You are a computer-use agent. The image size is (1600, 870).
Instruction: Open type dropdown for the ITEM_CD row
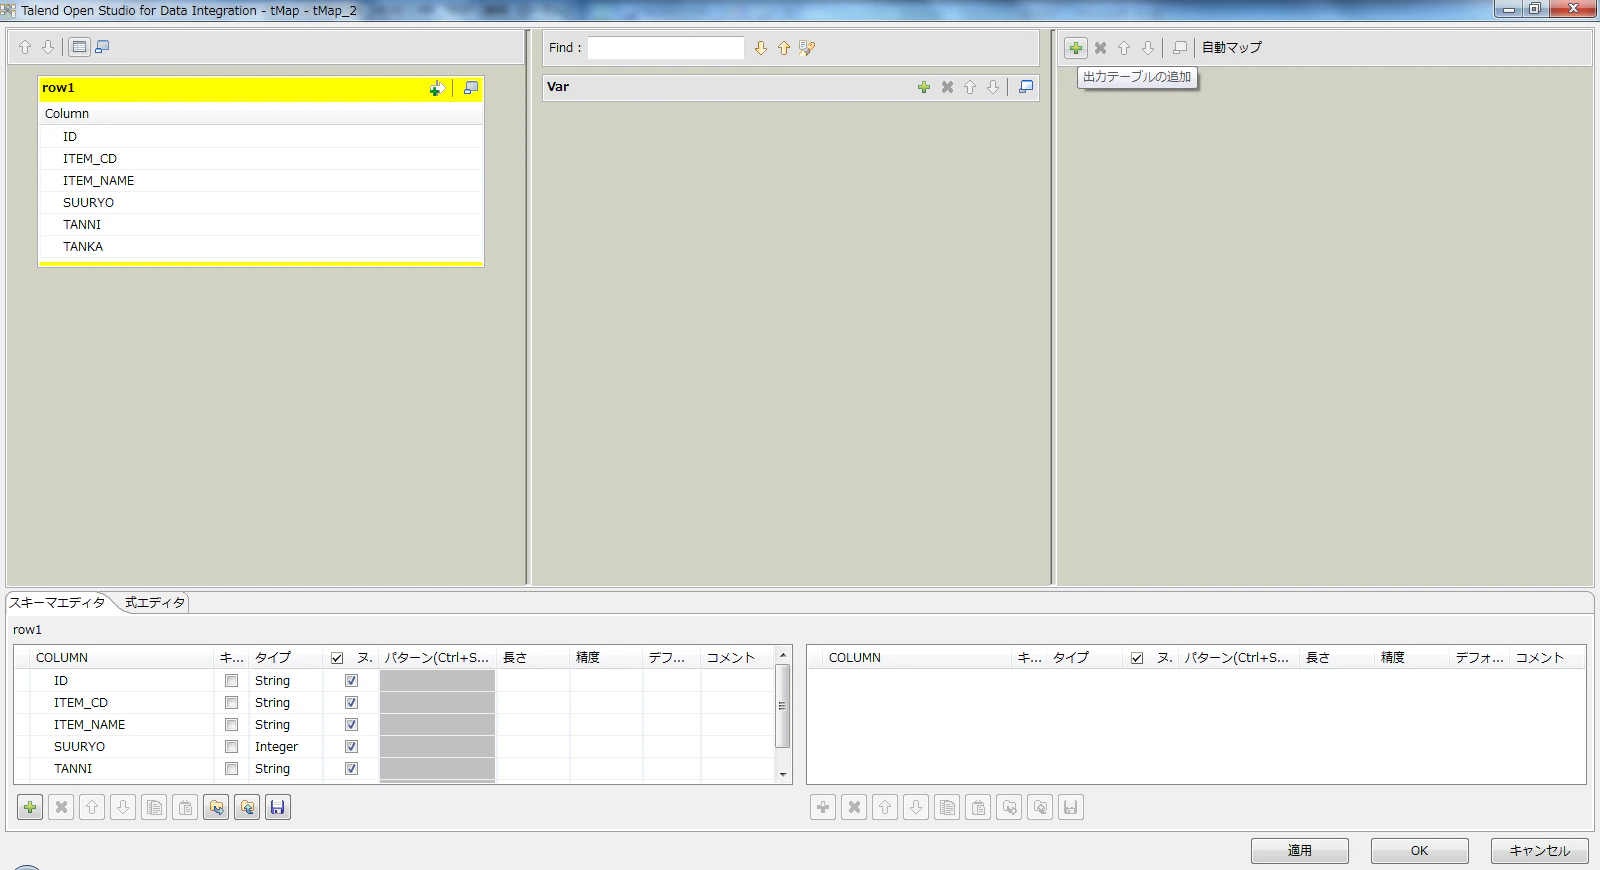tap(285, 703)
